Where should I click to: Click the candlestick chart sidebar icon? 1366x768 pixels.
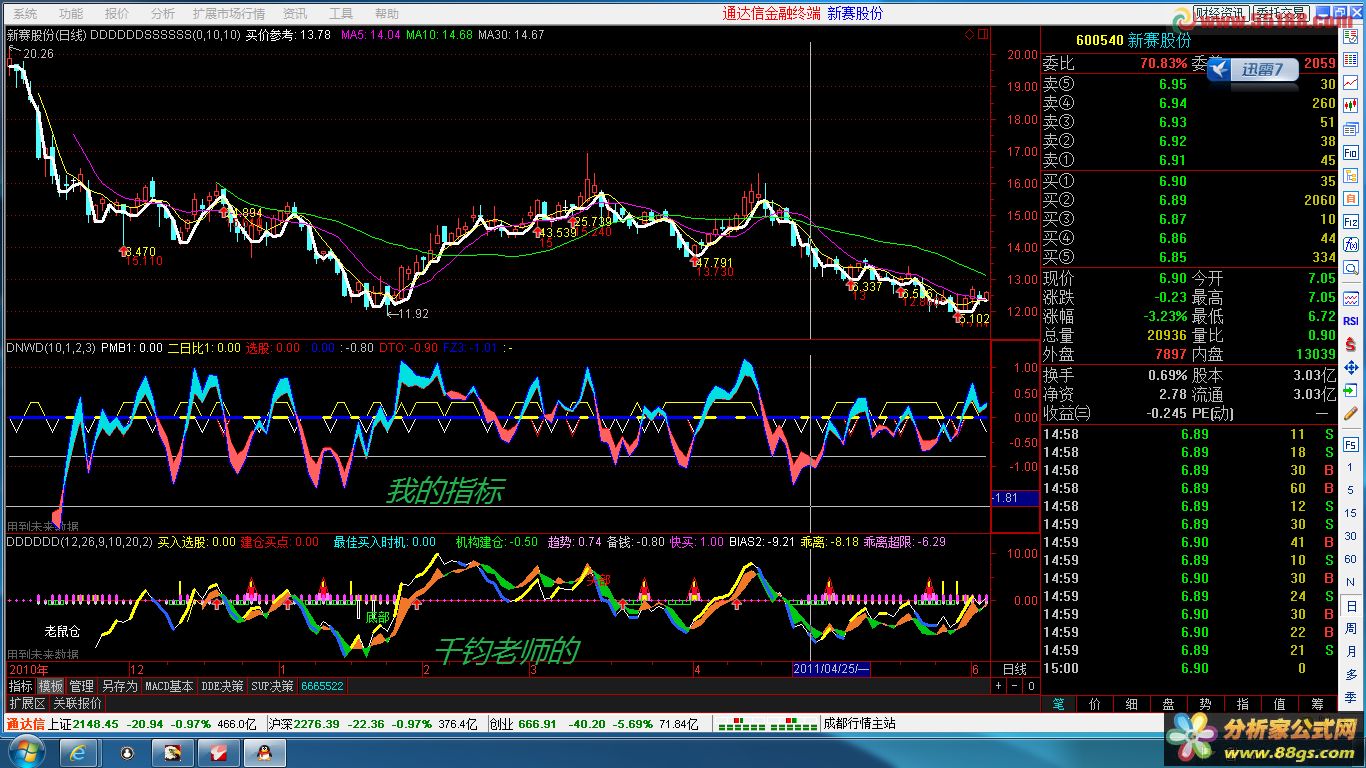(x=1351, y=105)
